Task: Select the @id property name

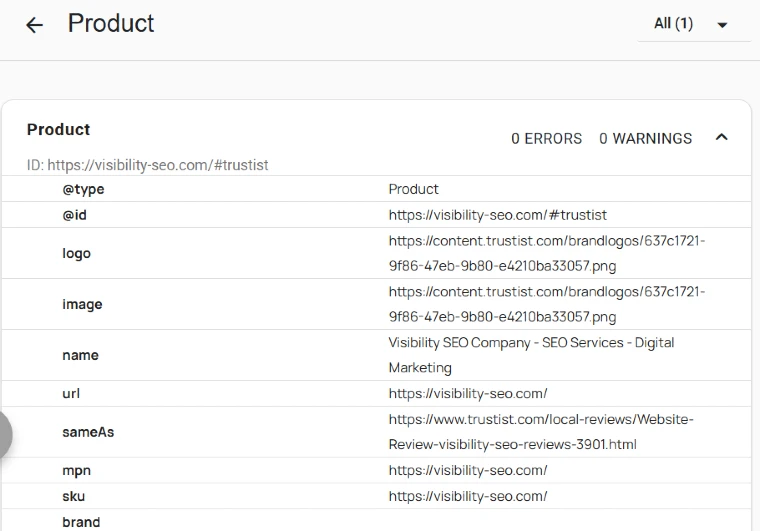Action: [x=75, y=215]
